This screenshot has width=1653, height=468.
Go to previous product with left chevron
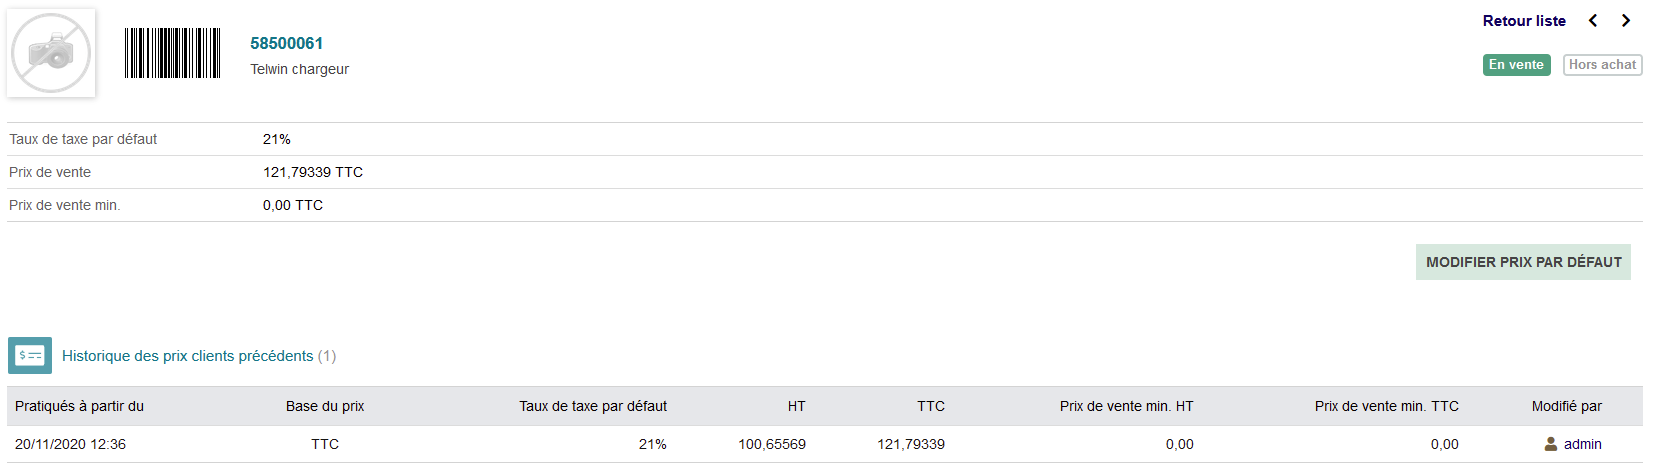(1593, 21)
